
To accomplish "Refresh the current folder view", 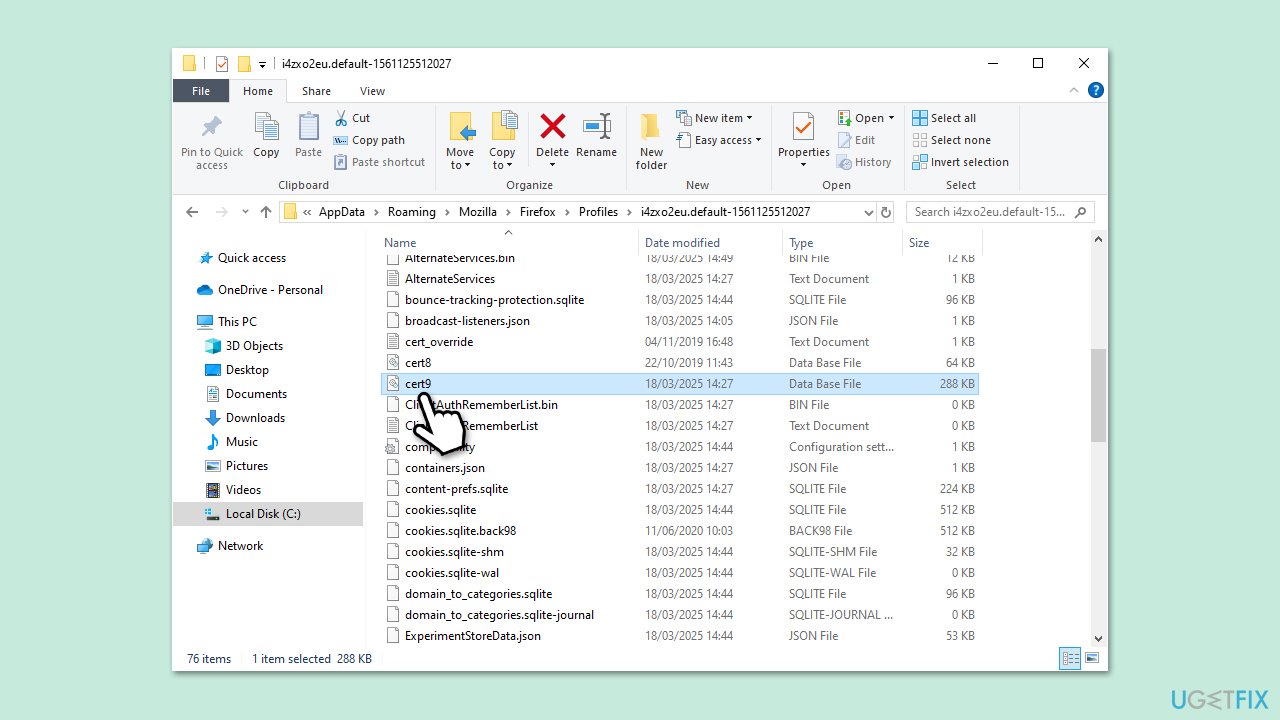I will click(886, 212).
